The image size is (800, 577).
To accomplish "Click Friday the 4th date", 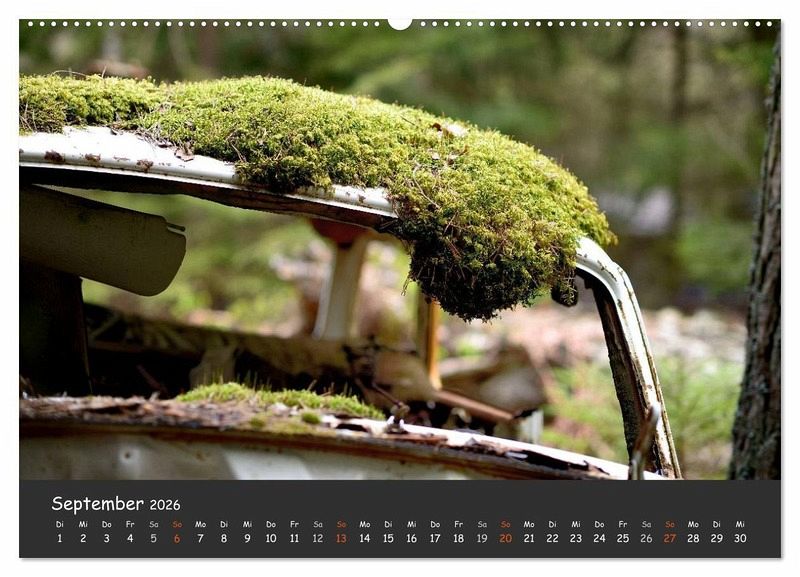I will tap(130, 538).
